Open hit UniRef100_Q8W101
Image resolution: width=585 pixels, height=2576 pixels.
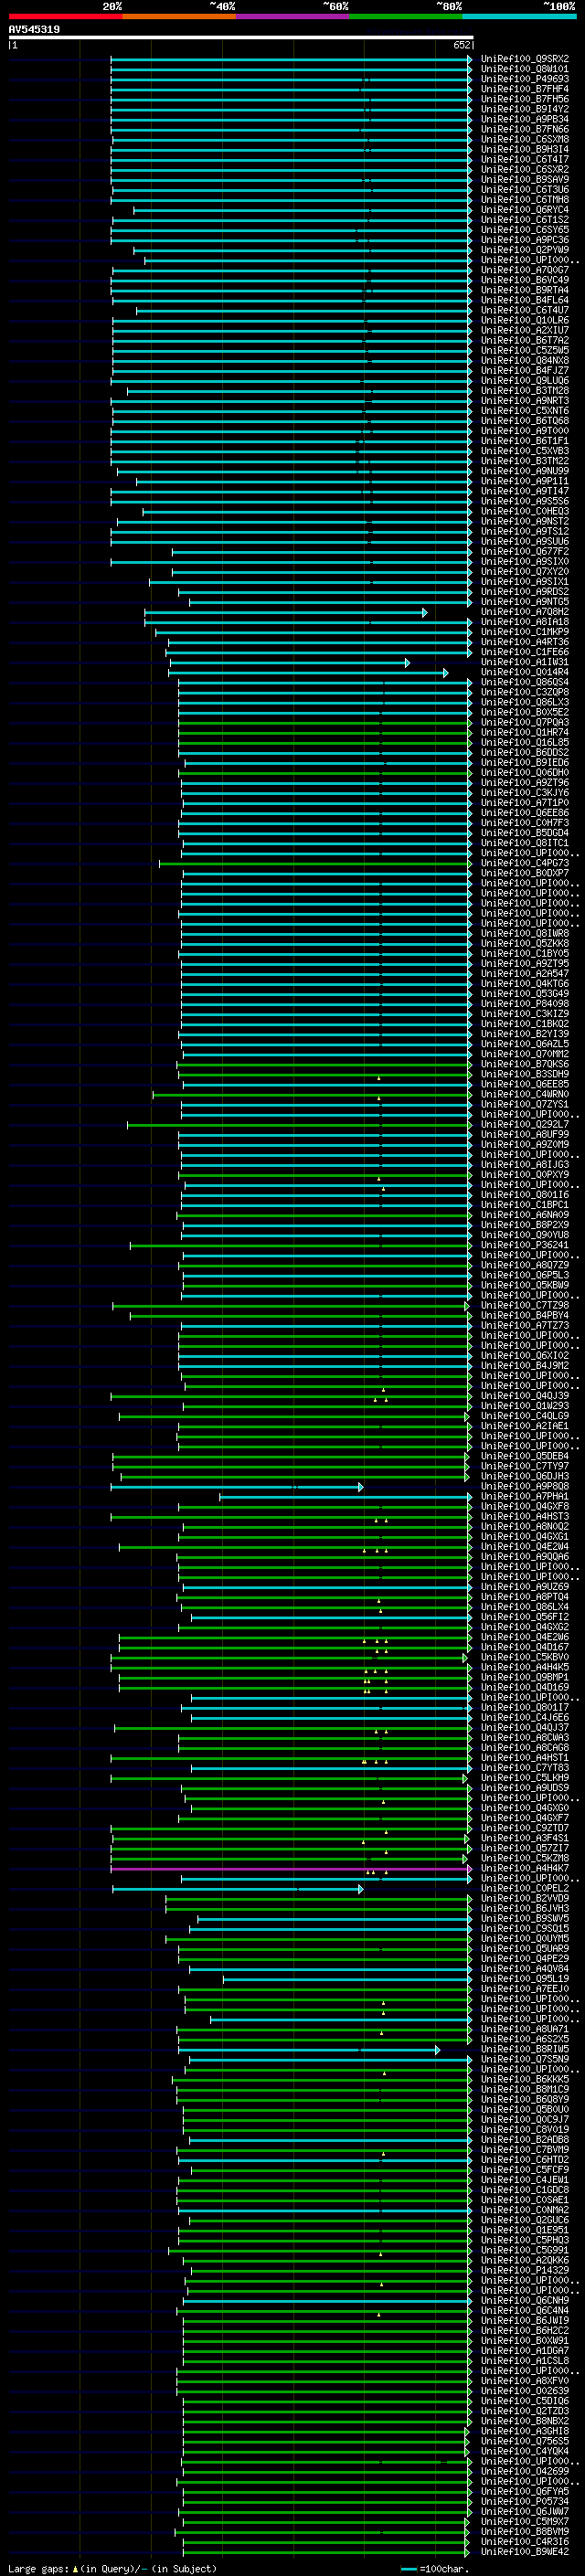coord(525,69)
